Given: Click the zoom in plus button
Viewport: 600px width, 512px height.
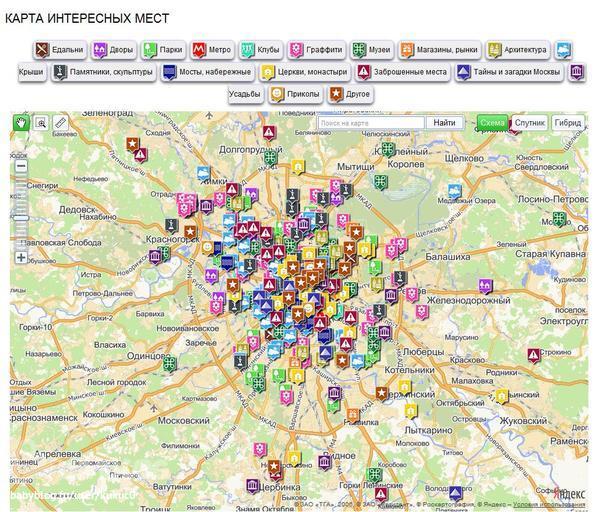Looking at the screenshot, I should tap(21, 257).
